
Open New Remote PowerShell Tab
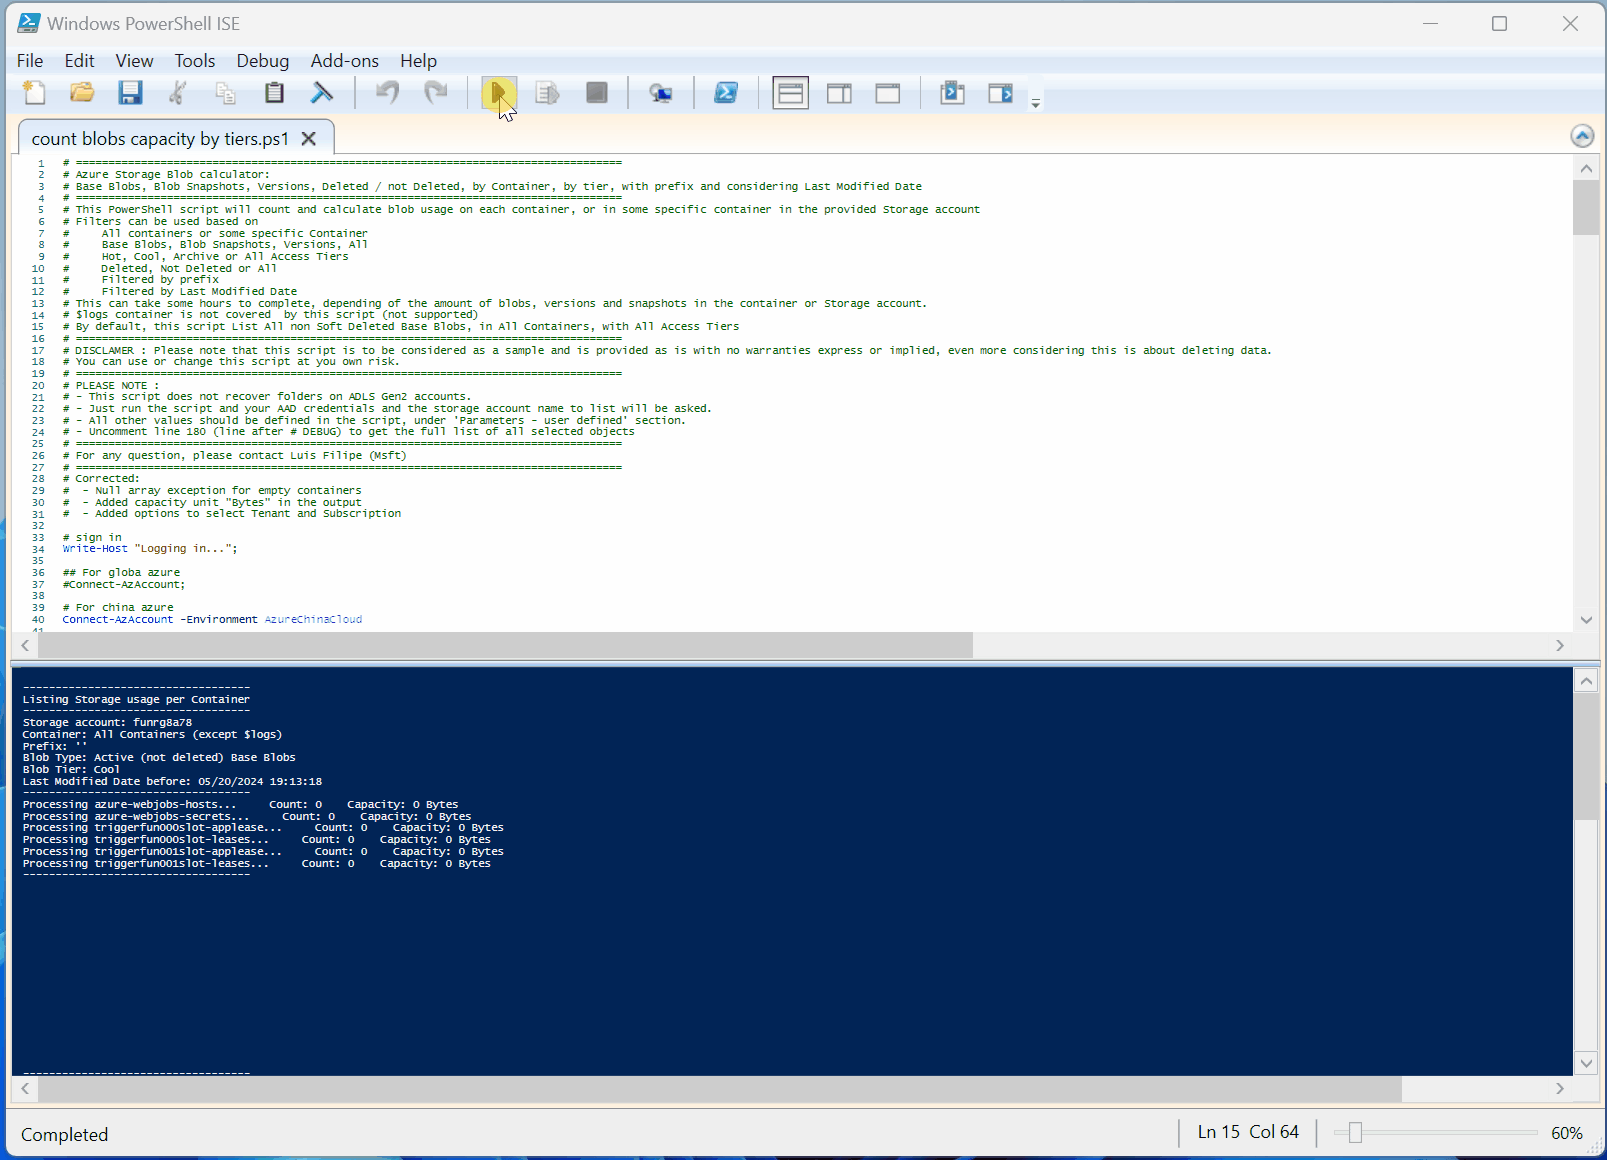click(x=660, y=93)
